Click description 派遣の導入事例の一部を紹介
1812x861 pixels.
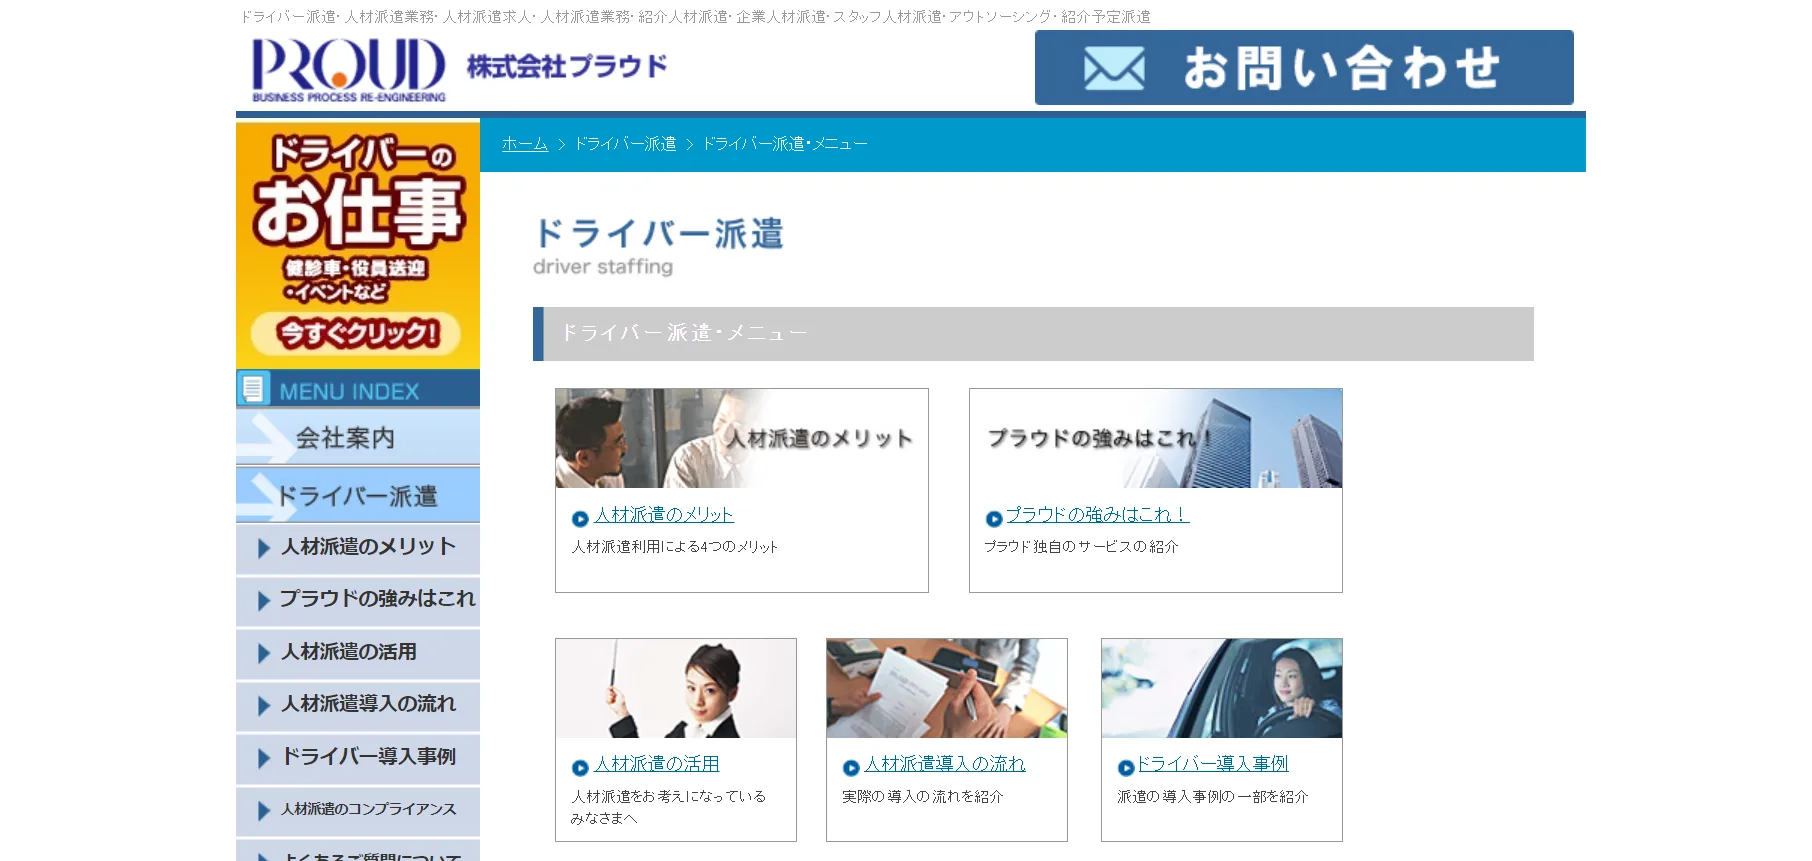click(x=1213, y=797)
